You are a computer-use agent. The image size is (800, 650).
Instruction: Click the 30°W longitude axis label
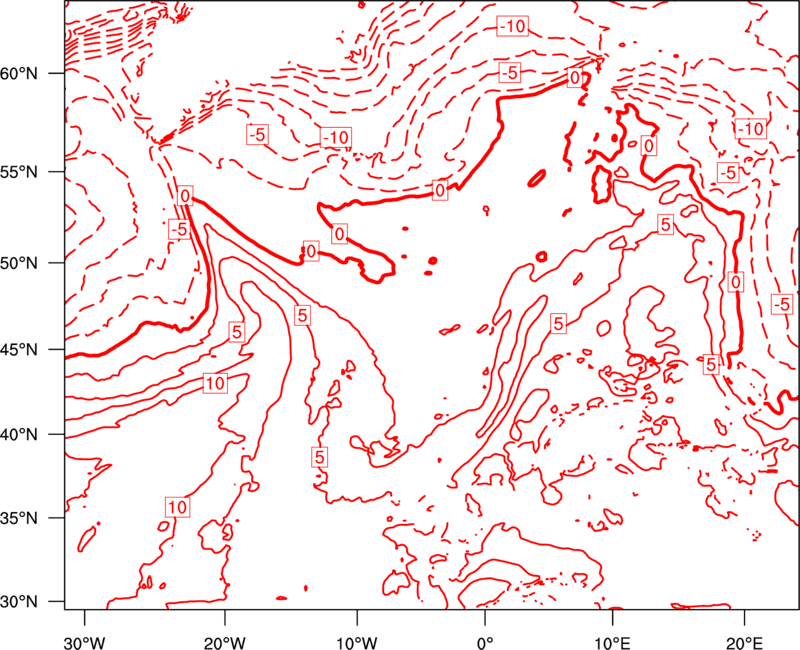point(84,643)
